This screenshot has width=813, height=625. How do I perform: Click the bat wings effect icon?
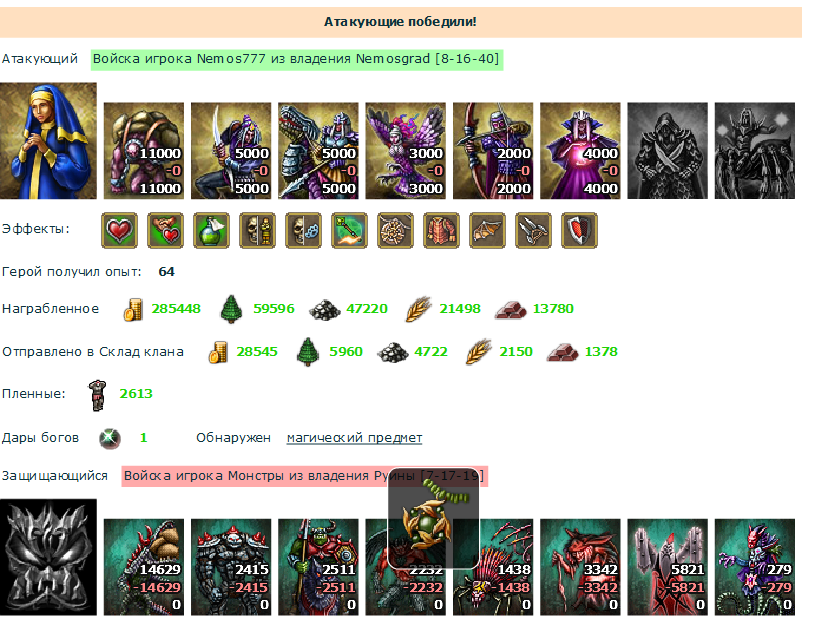[487, 230]
